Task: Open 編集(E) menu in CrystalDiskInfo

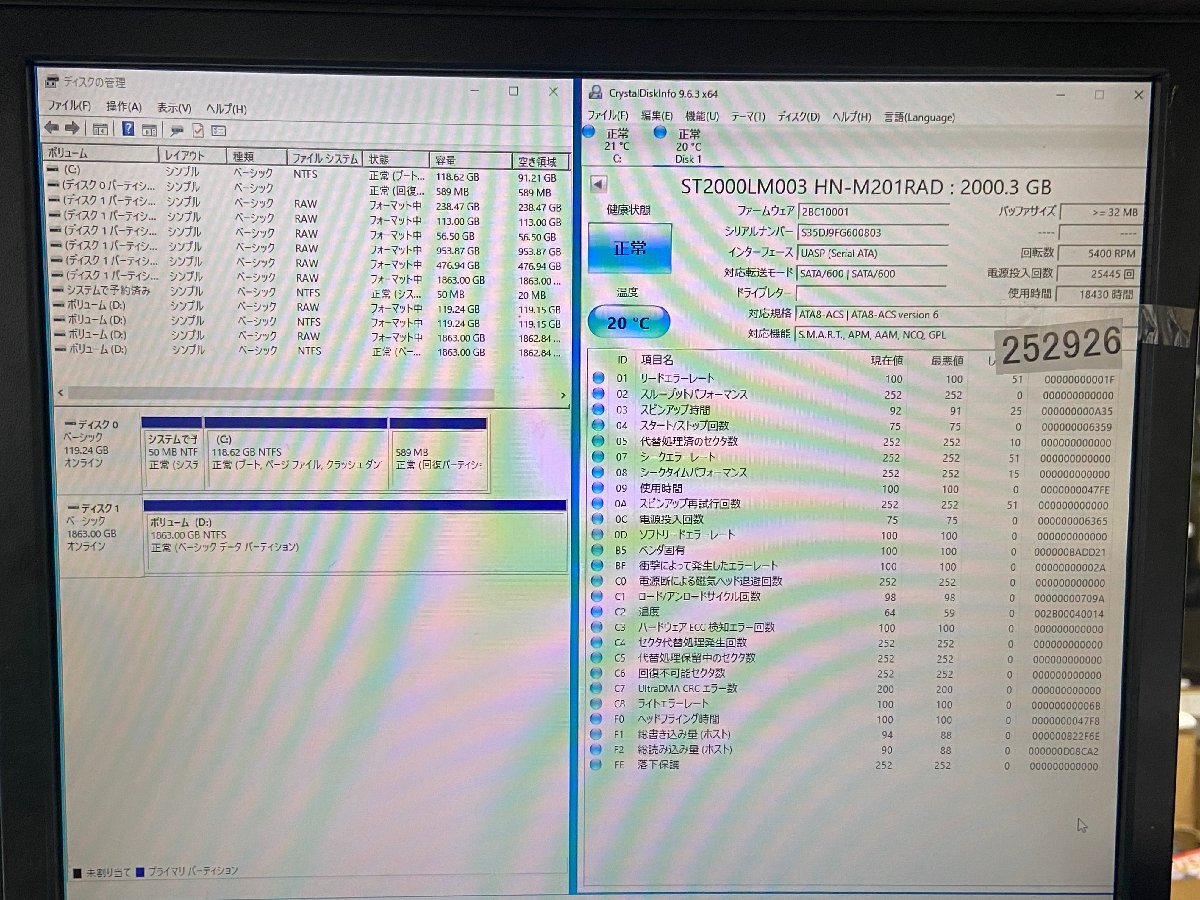Action: click(x=657, y=116)
